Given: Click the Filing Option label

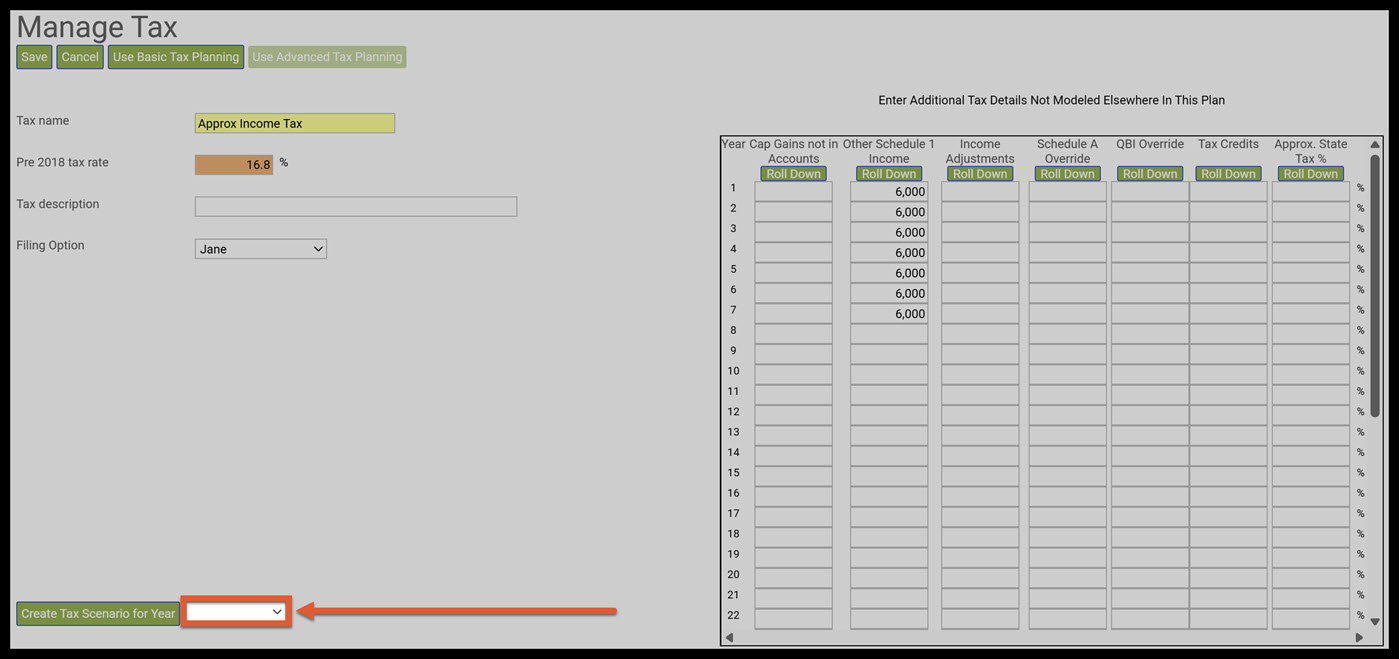Looking at the screenshot, I should 50,245.
